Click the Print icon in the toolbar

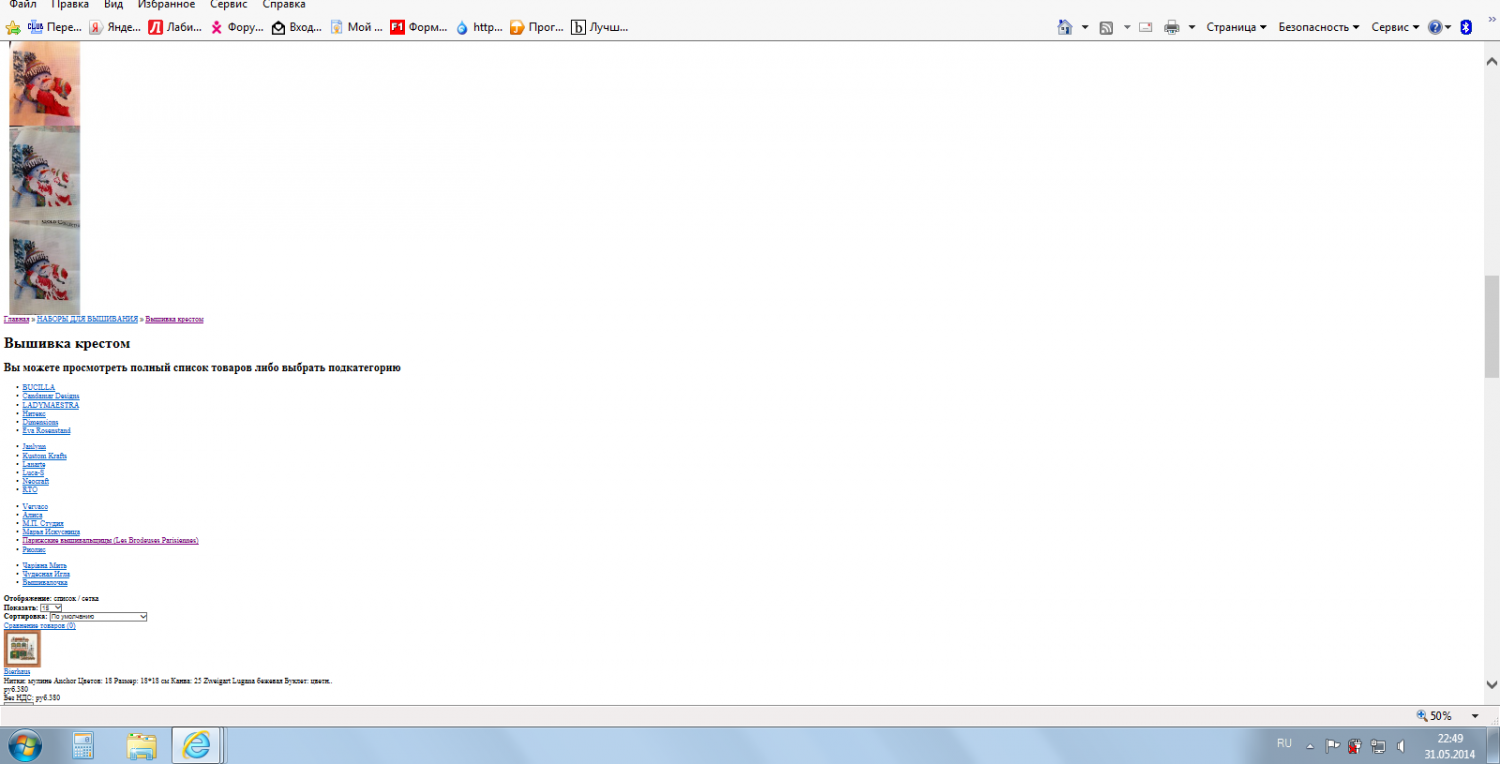pos(1171,27)
